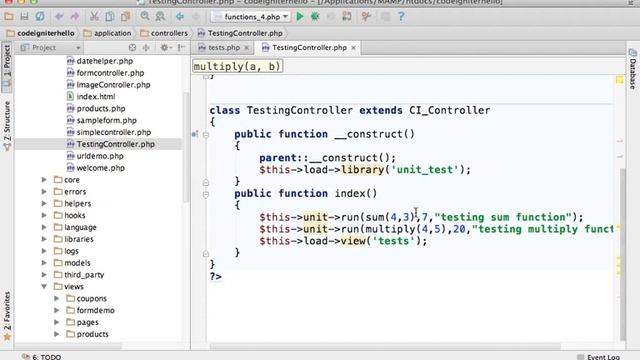The image size is (640, 360).
Task: Expand the core folder
Action: click(44, 180)
